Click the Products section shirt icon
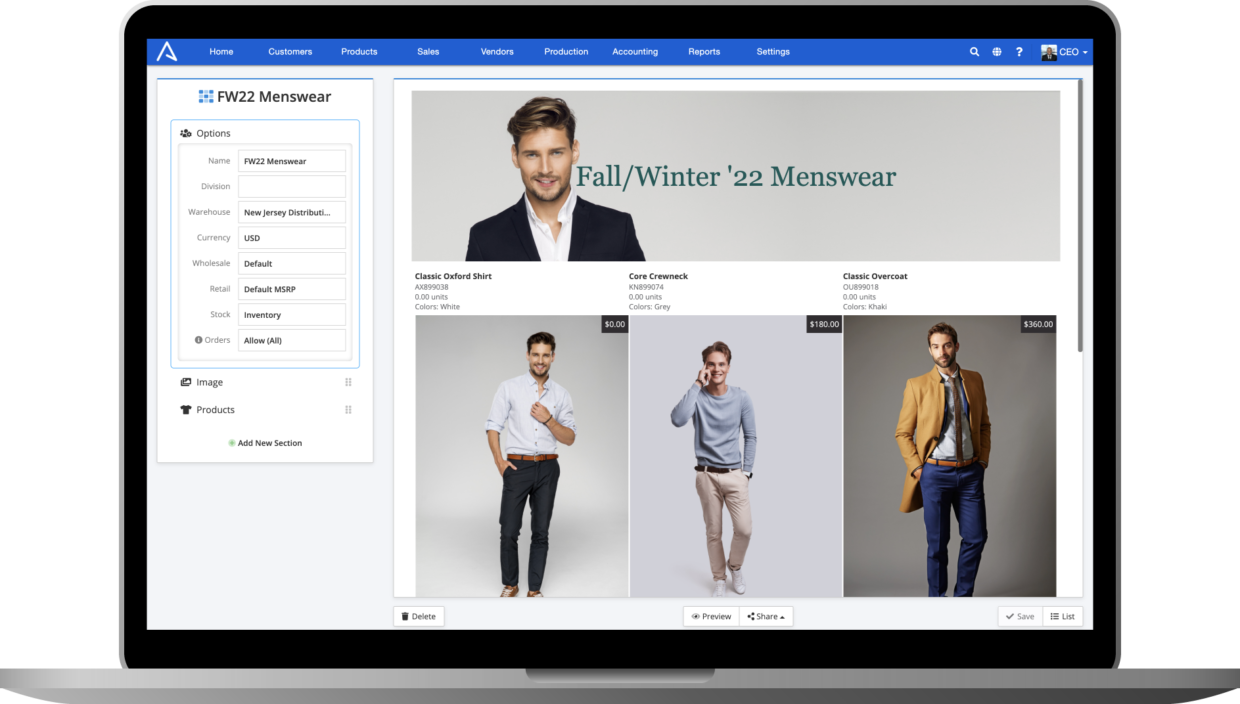1240x704 pixels. coord(185,409)
